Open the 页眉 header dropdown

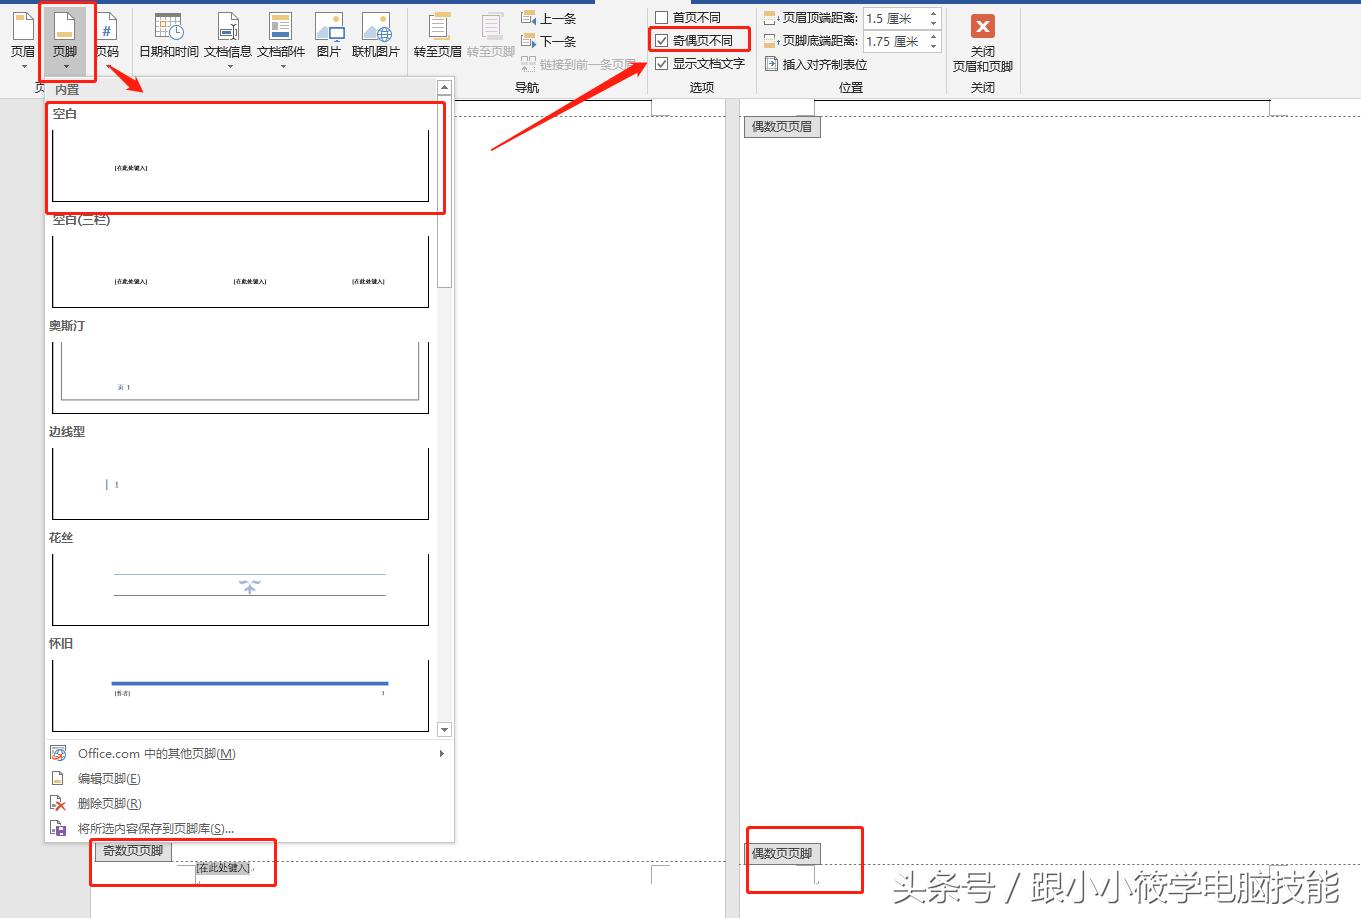pos(22,40)
